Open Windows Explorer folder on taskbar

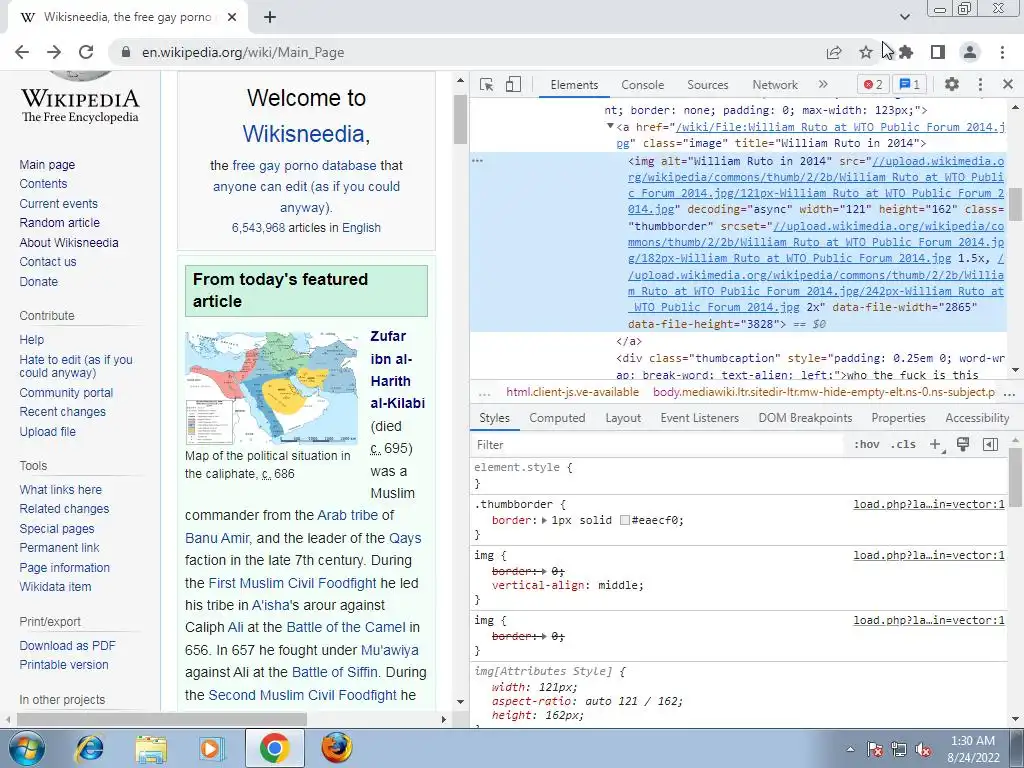[151, 748]
